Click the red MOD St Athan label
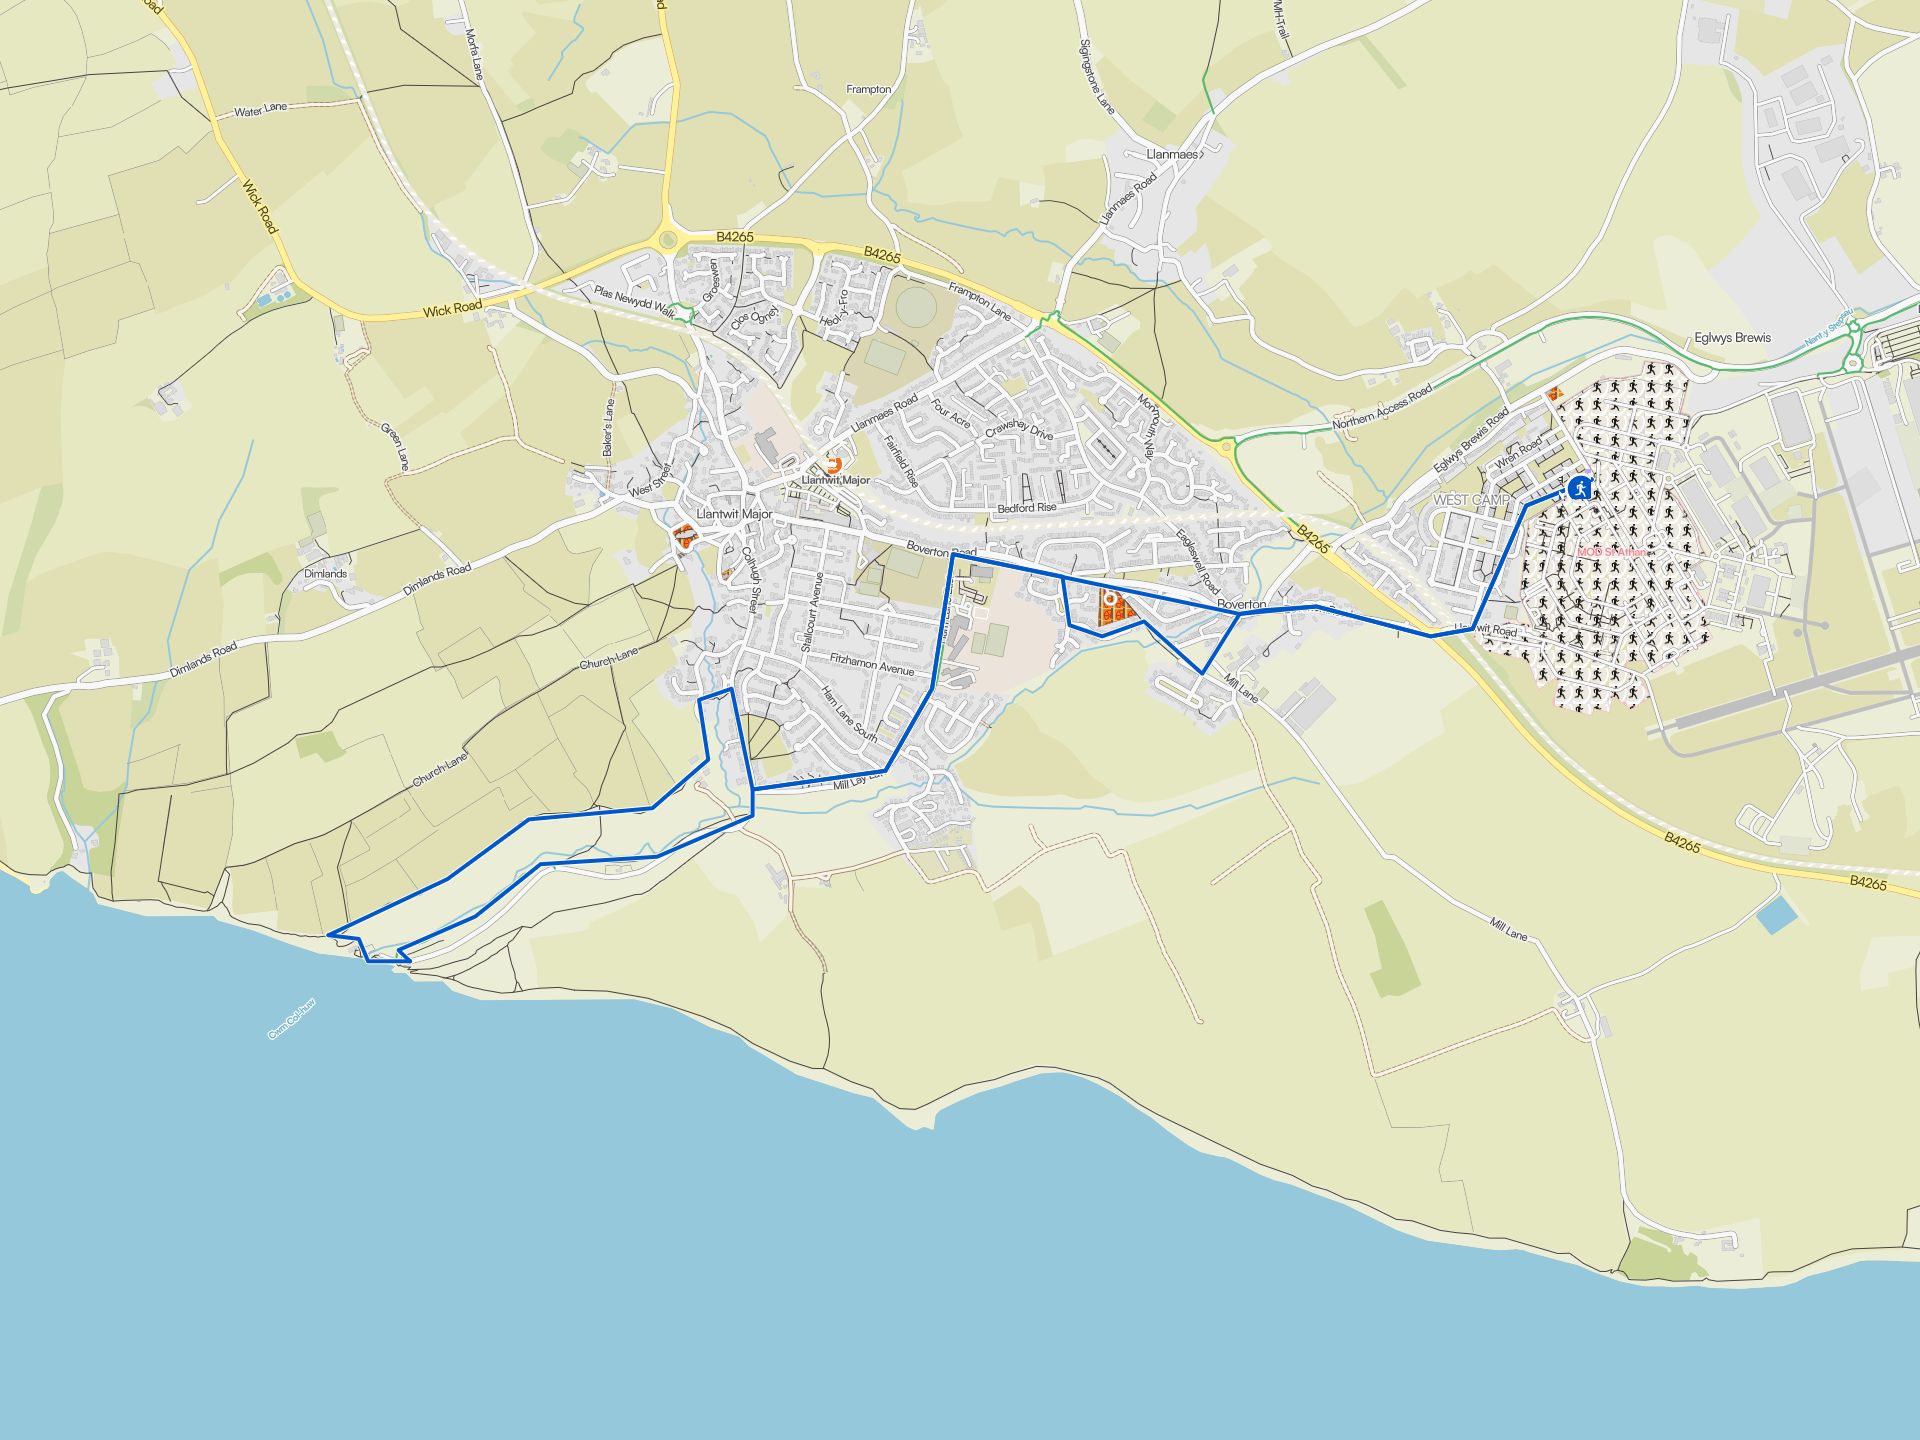This screenshot has height=1440, width=1920. (1610, 552)
